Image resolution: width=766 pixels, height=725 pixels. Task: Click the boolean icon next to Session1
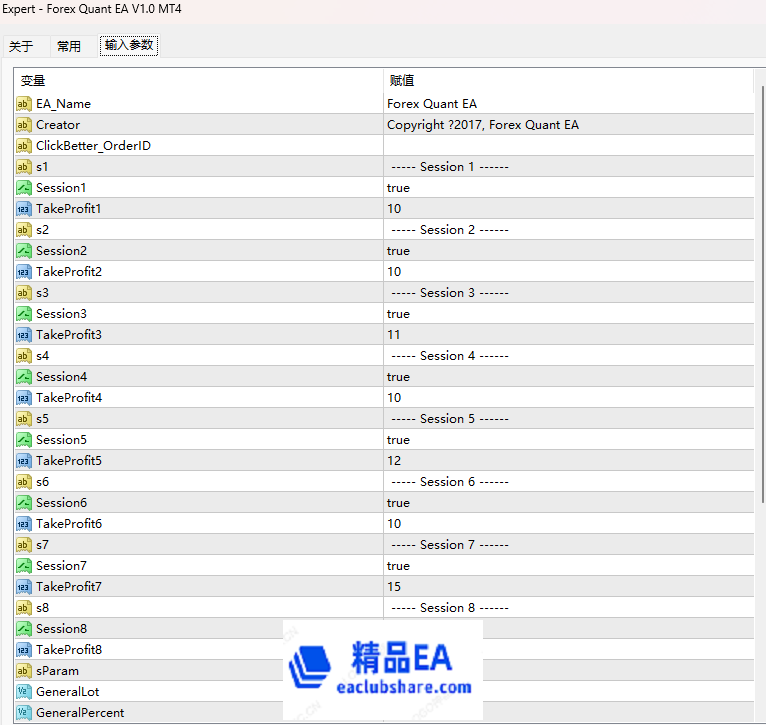click(x=23, y=188)
